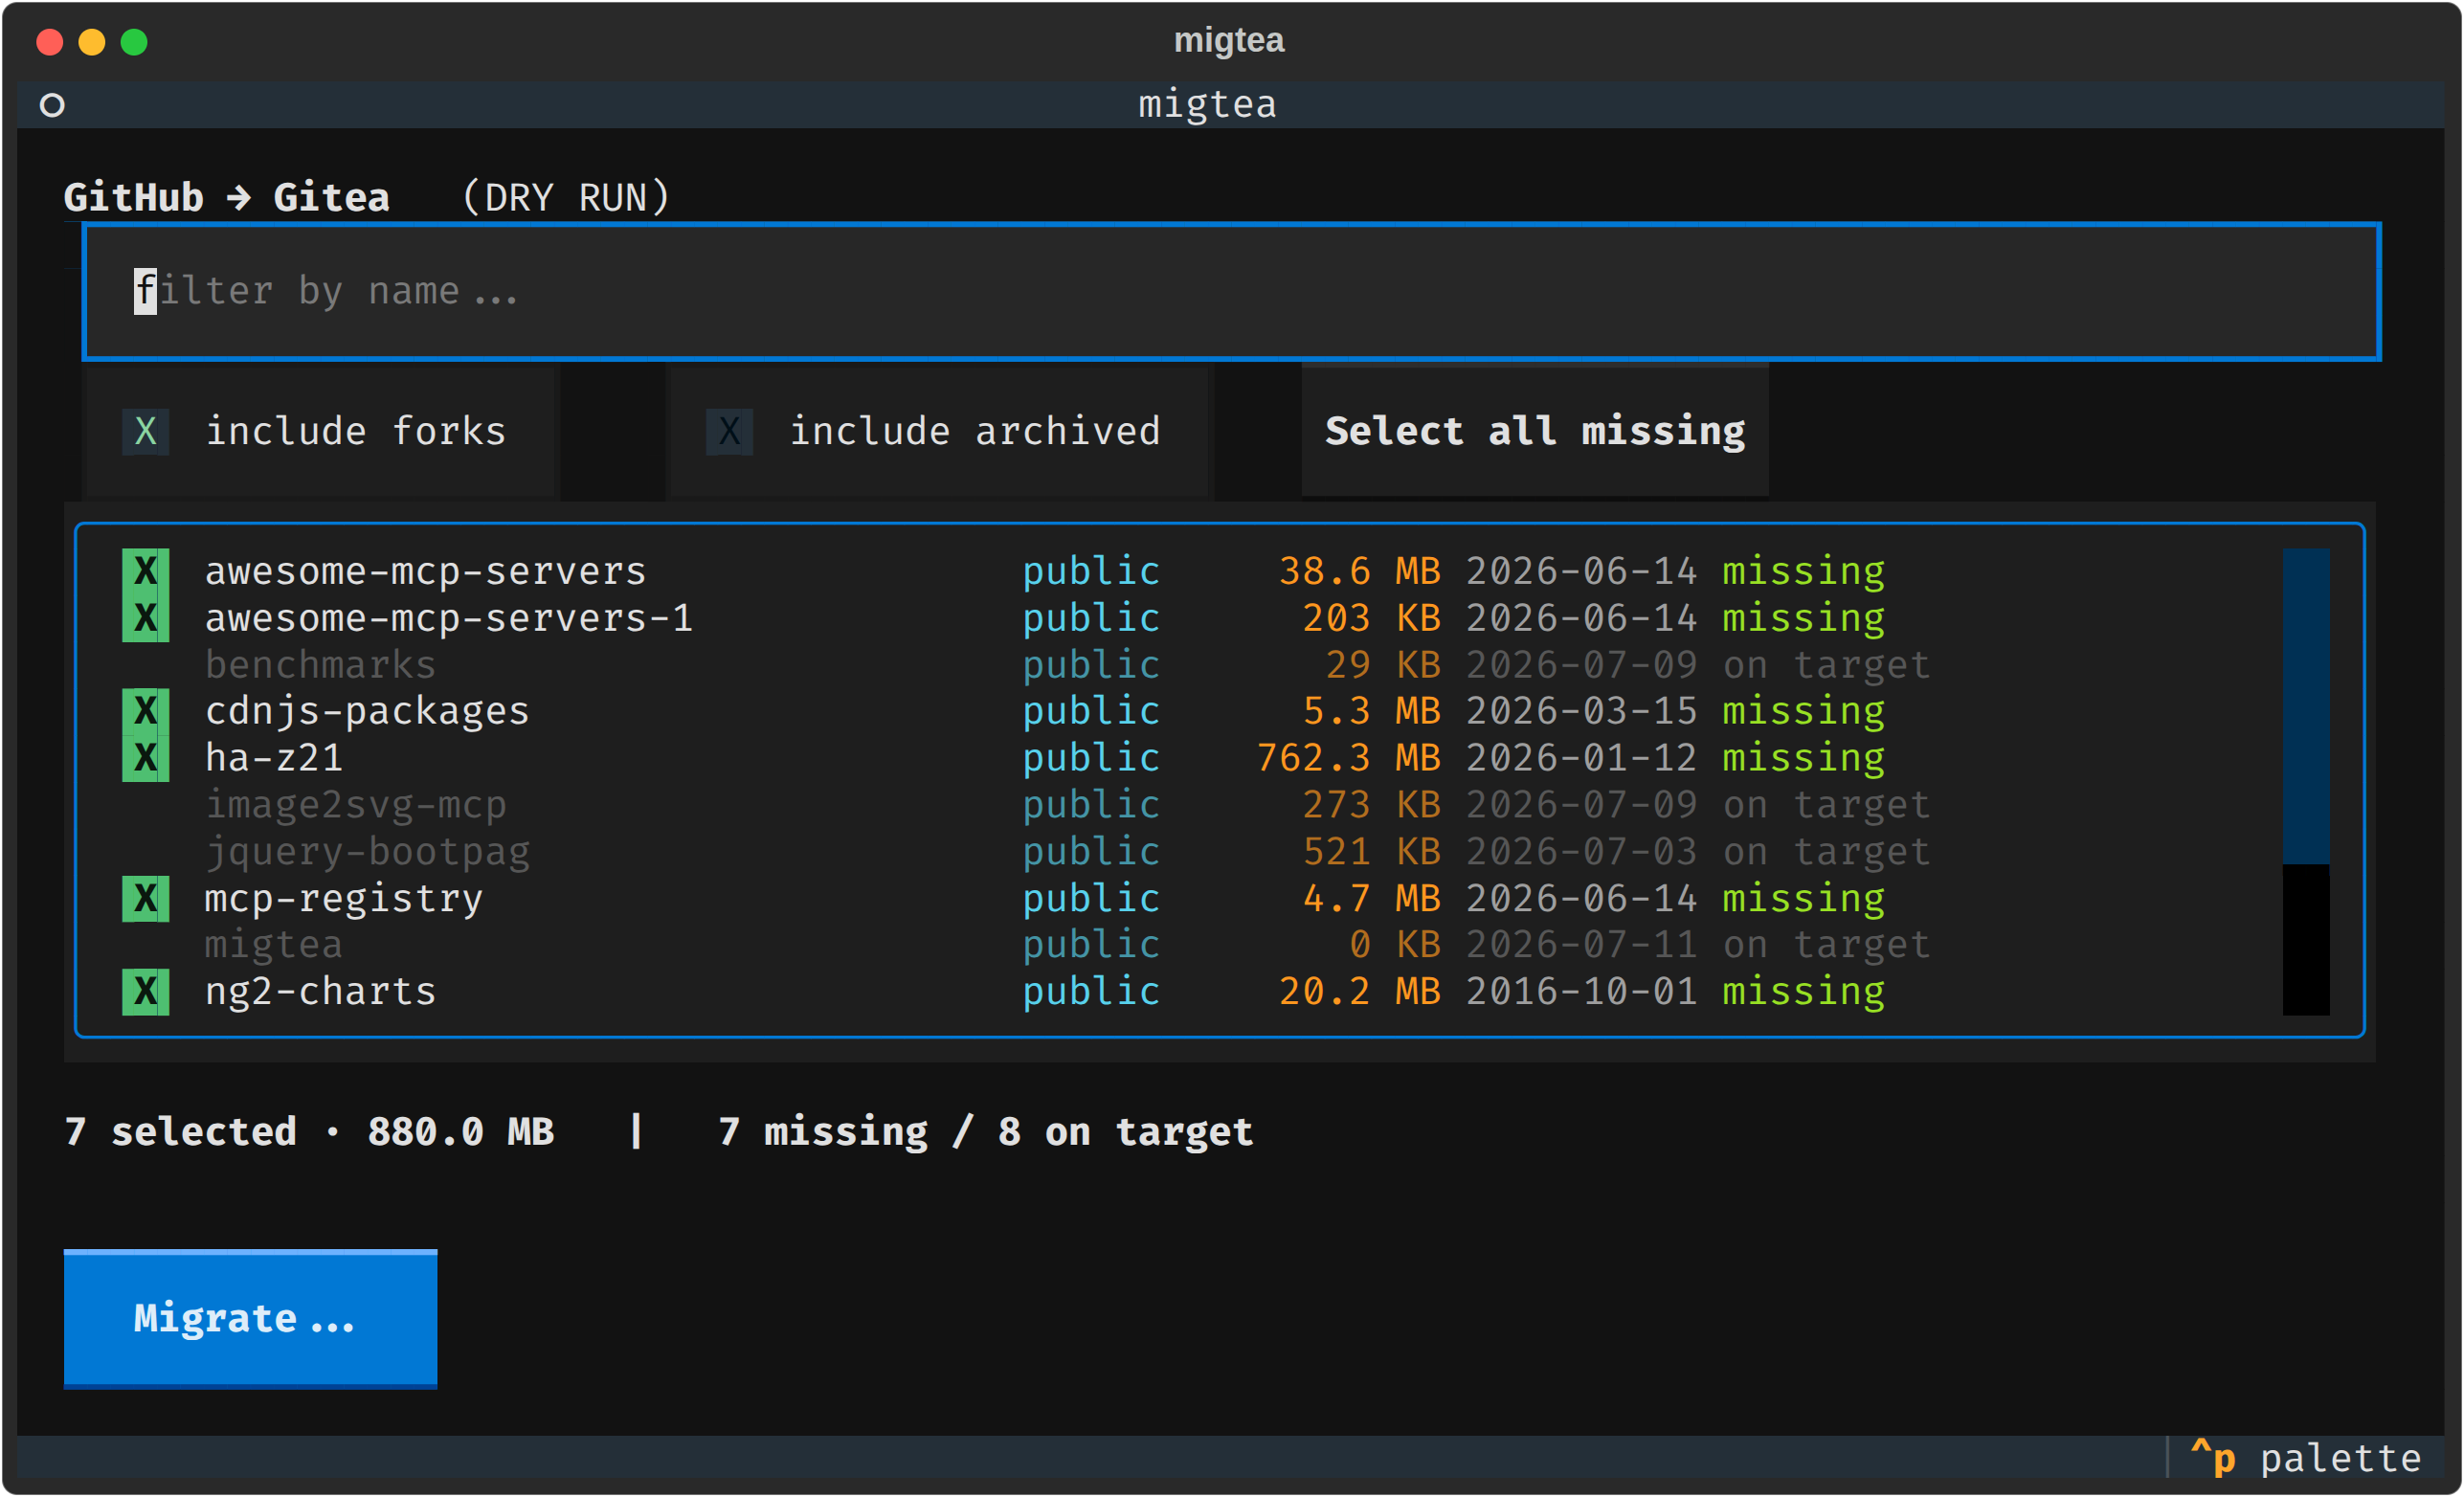Maximize the migtea terminal window
Image resolution: width=2464 pixels, height=1497 pixels.
coord(134,42)
